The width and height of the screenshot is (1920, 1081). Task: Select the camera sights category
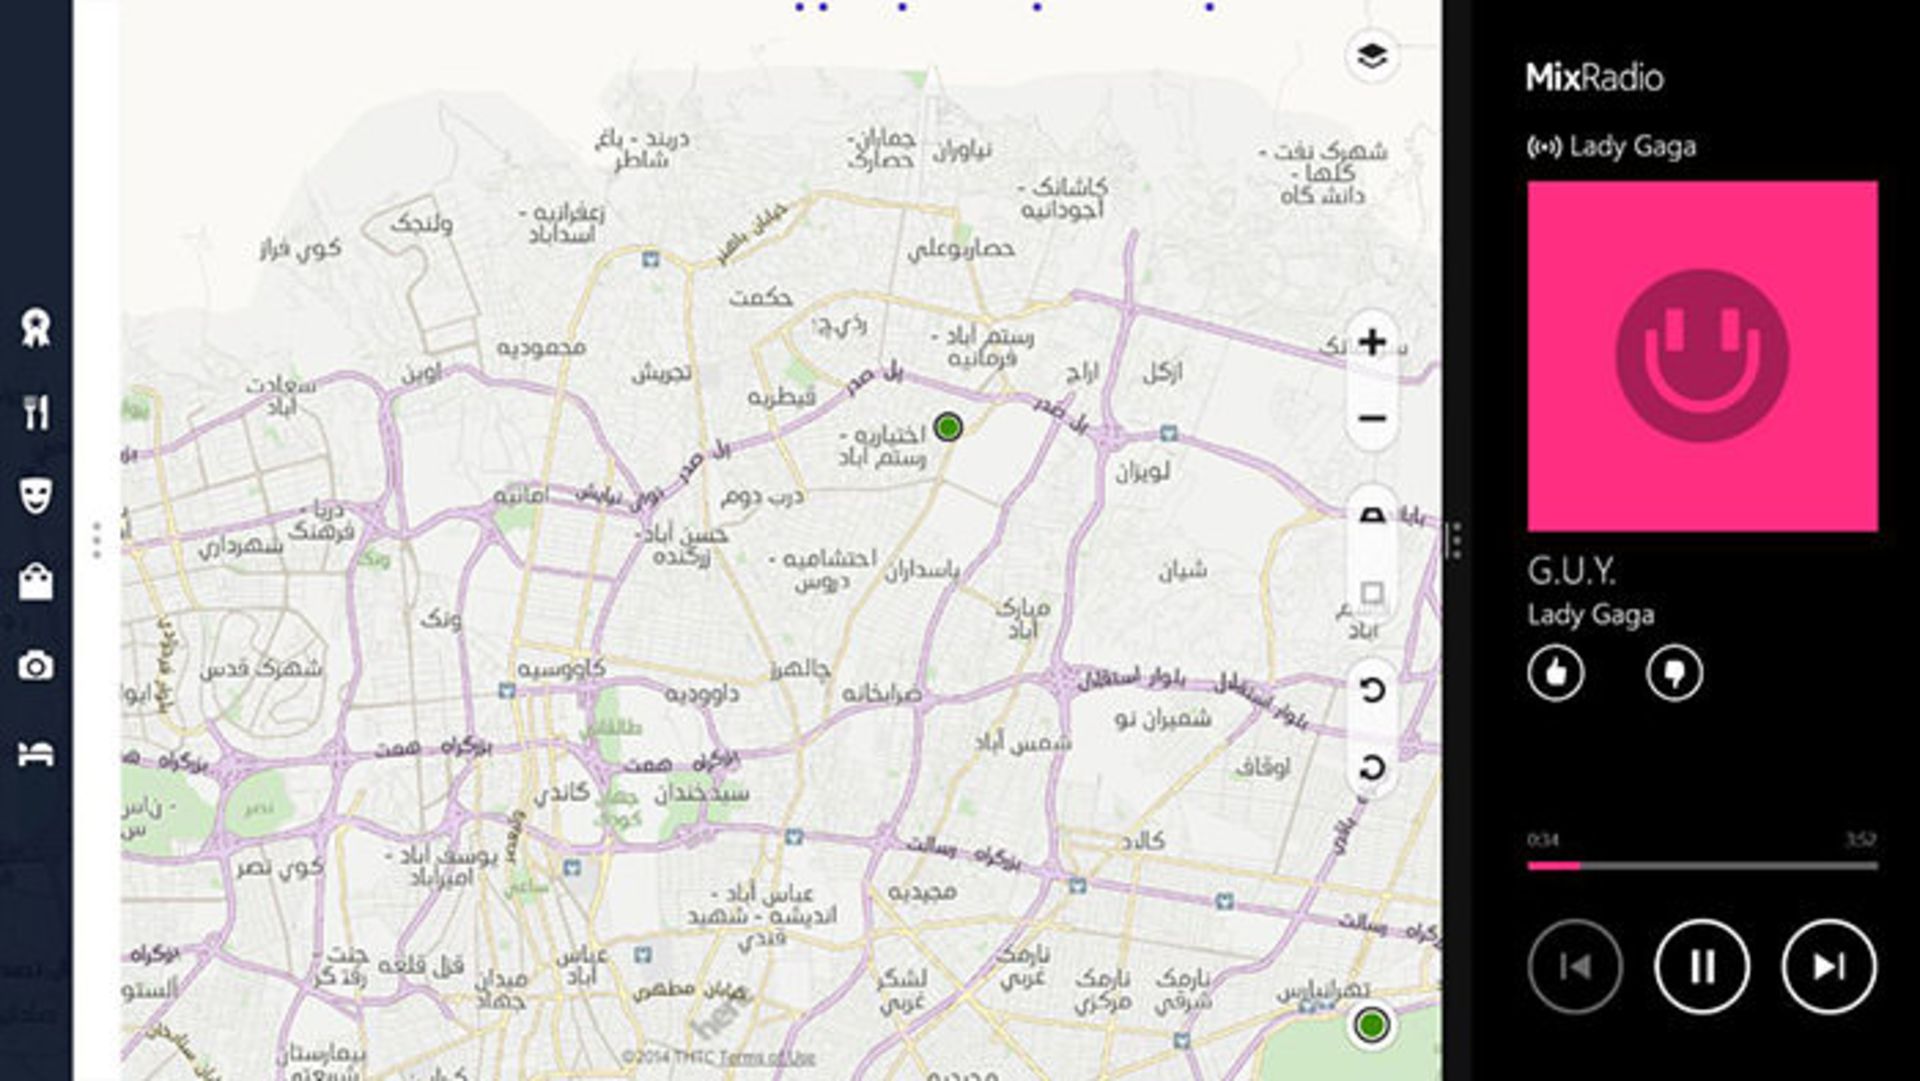click(36, 666)
